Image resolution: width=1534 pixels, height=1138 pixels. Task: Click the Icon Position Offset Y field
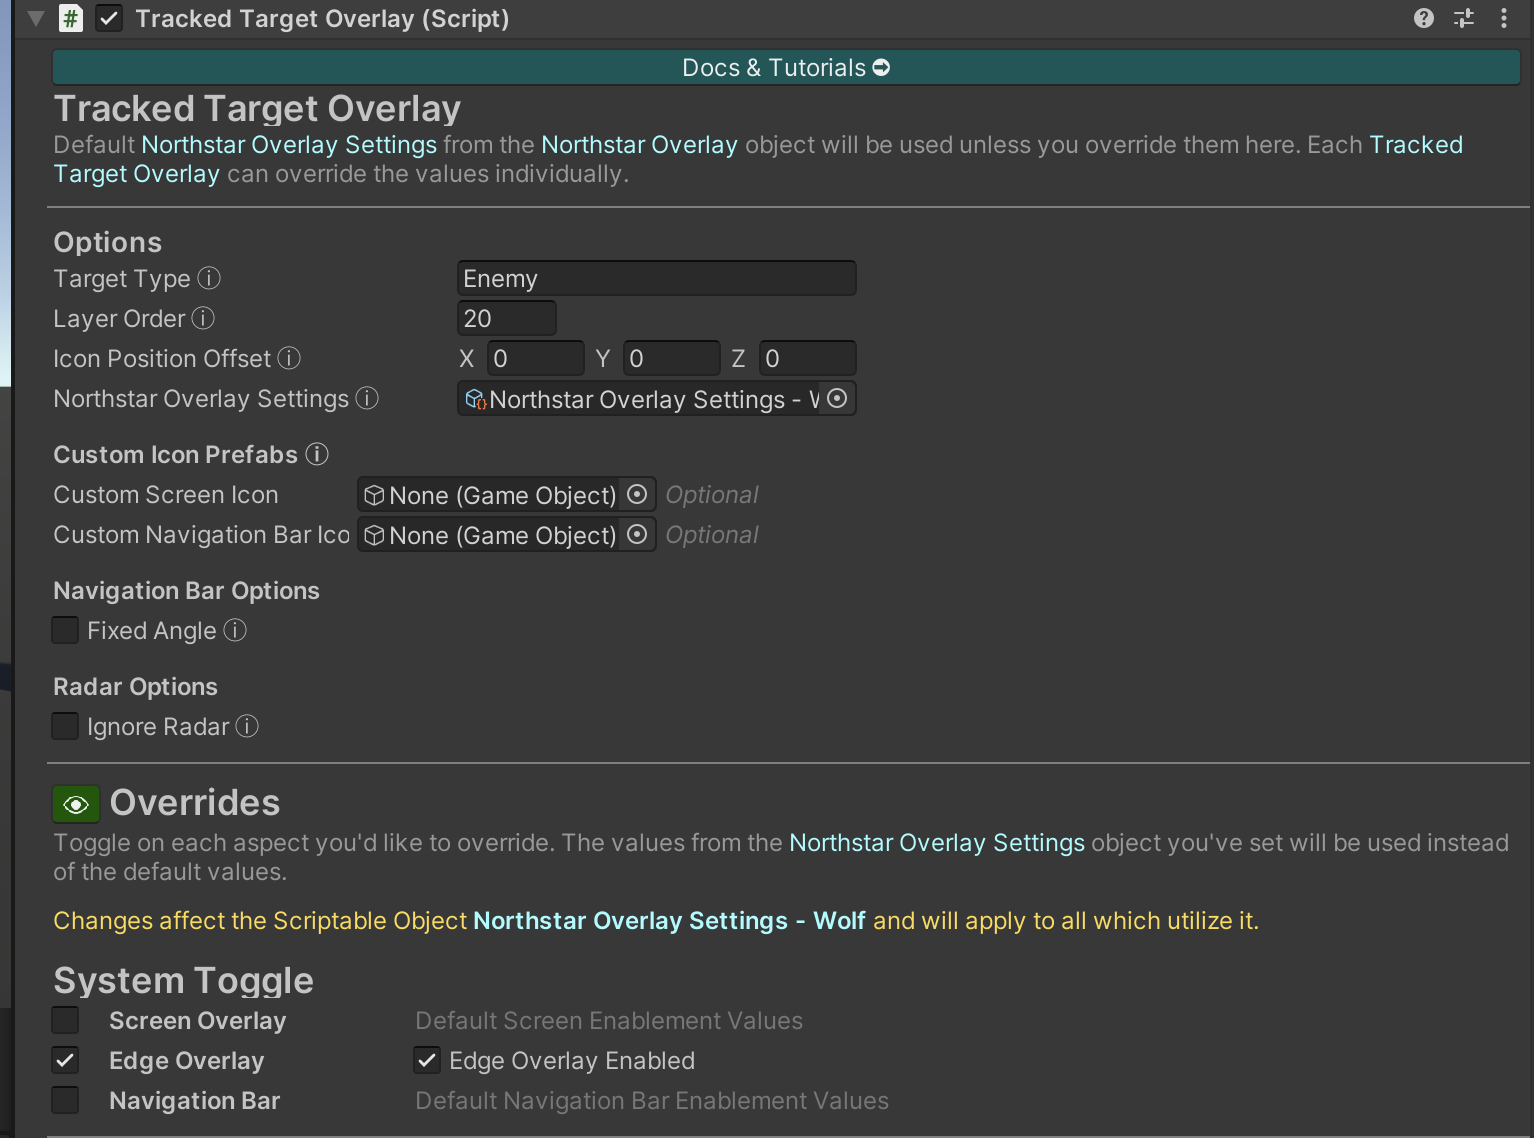[x=671, y=358]
